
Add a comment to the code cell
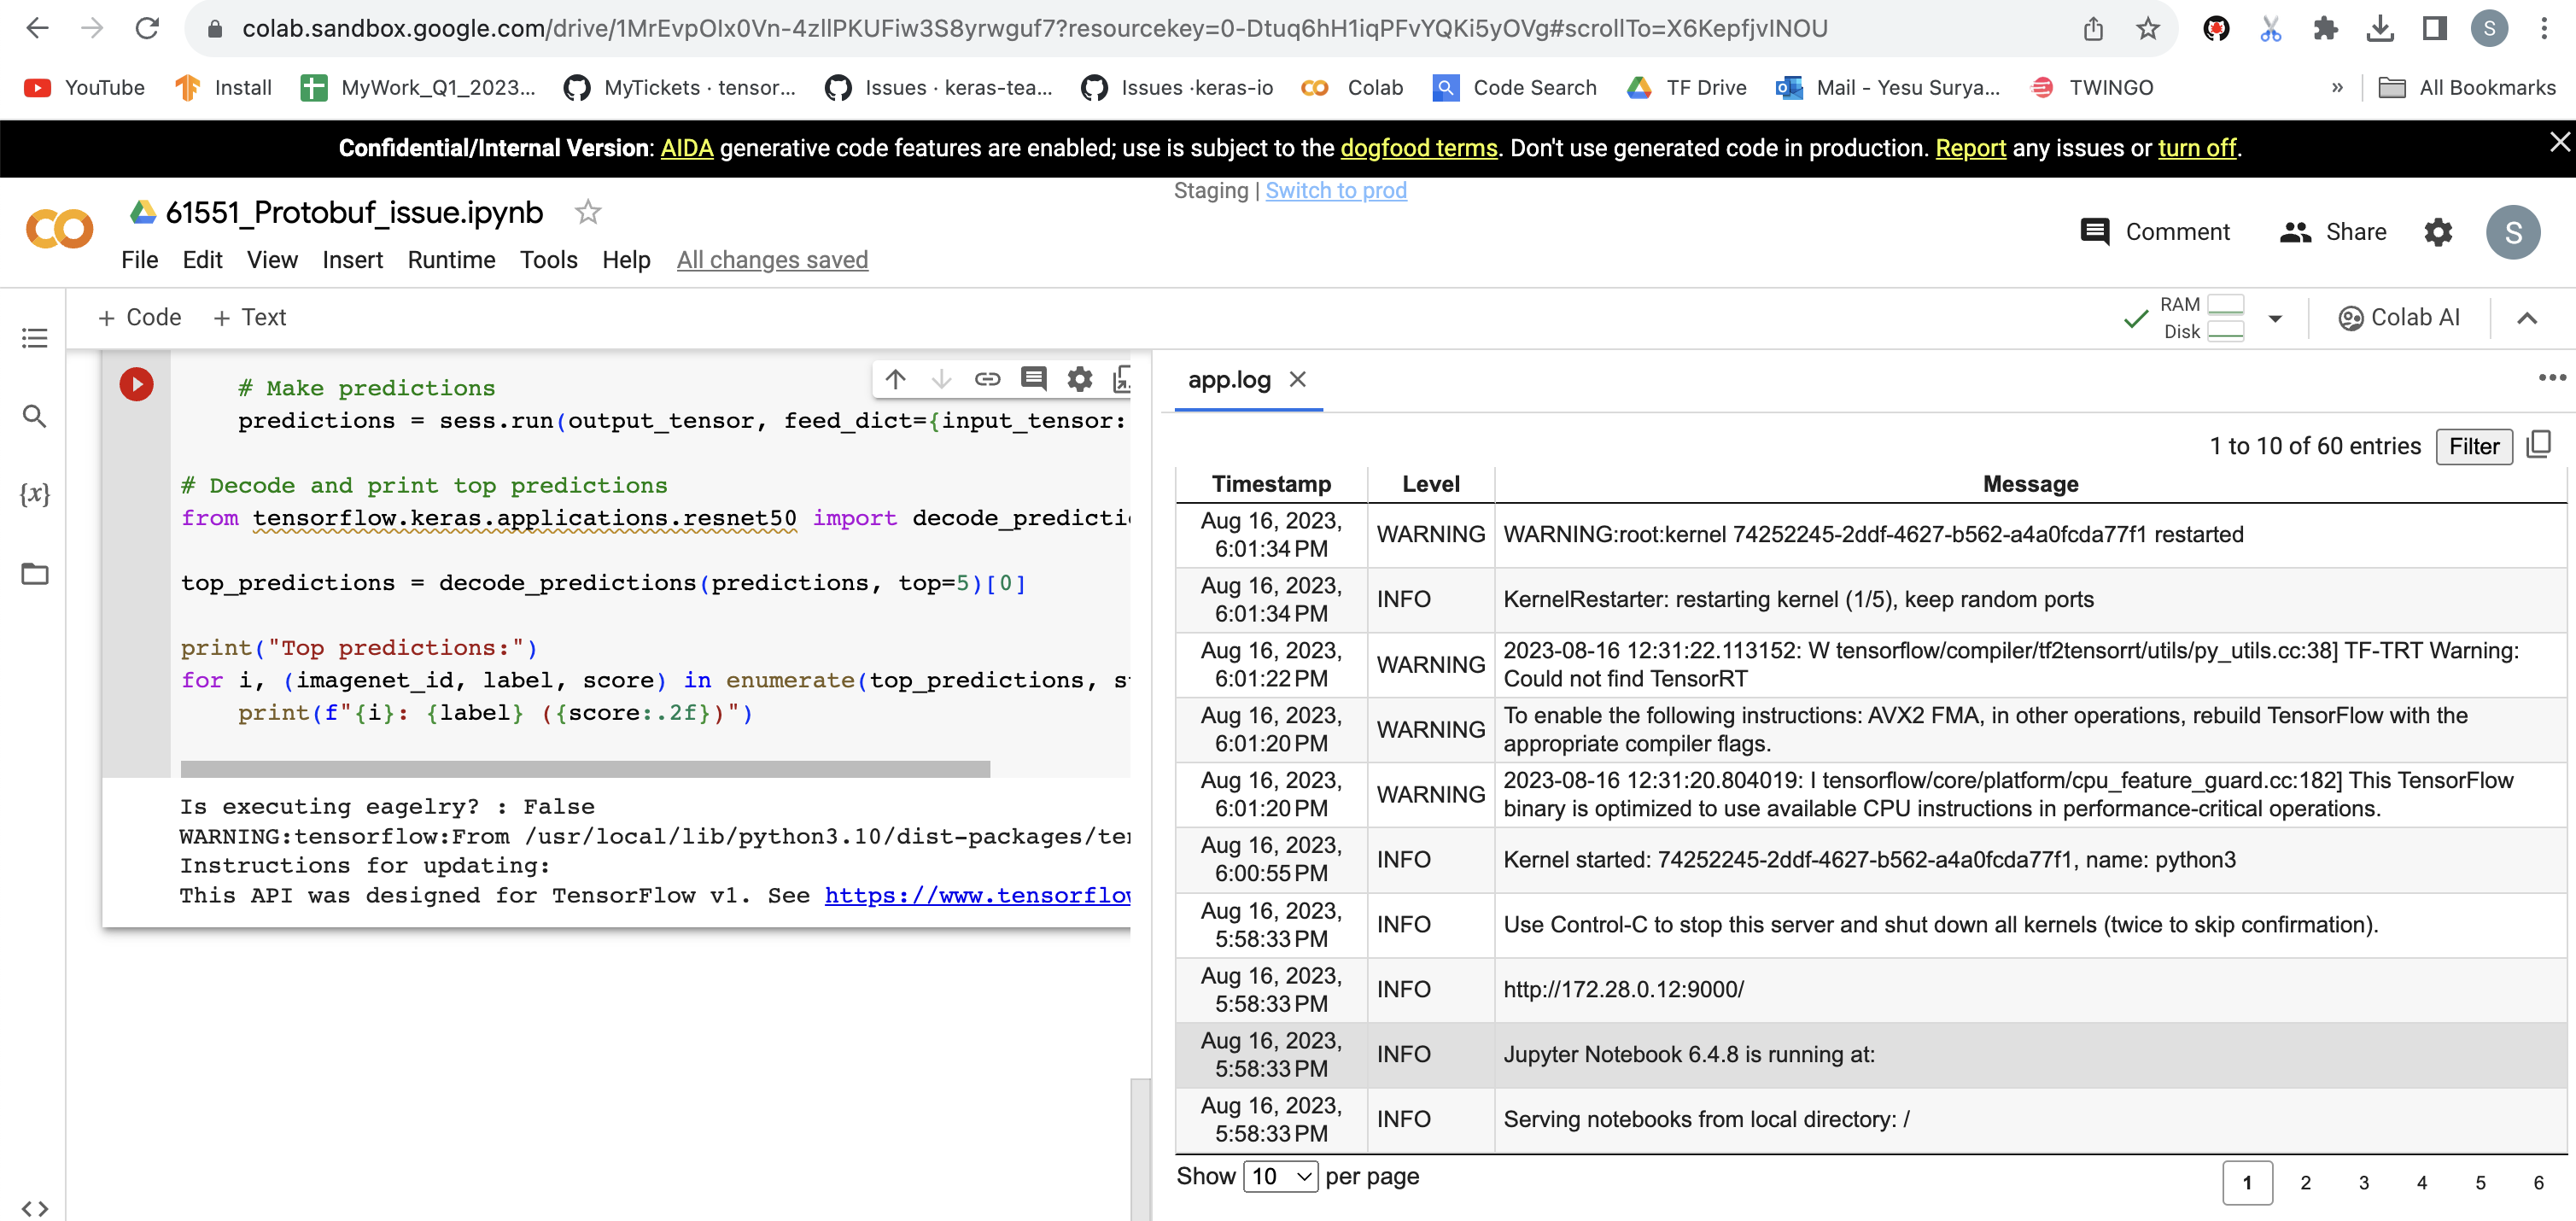[1034, 379]
